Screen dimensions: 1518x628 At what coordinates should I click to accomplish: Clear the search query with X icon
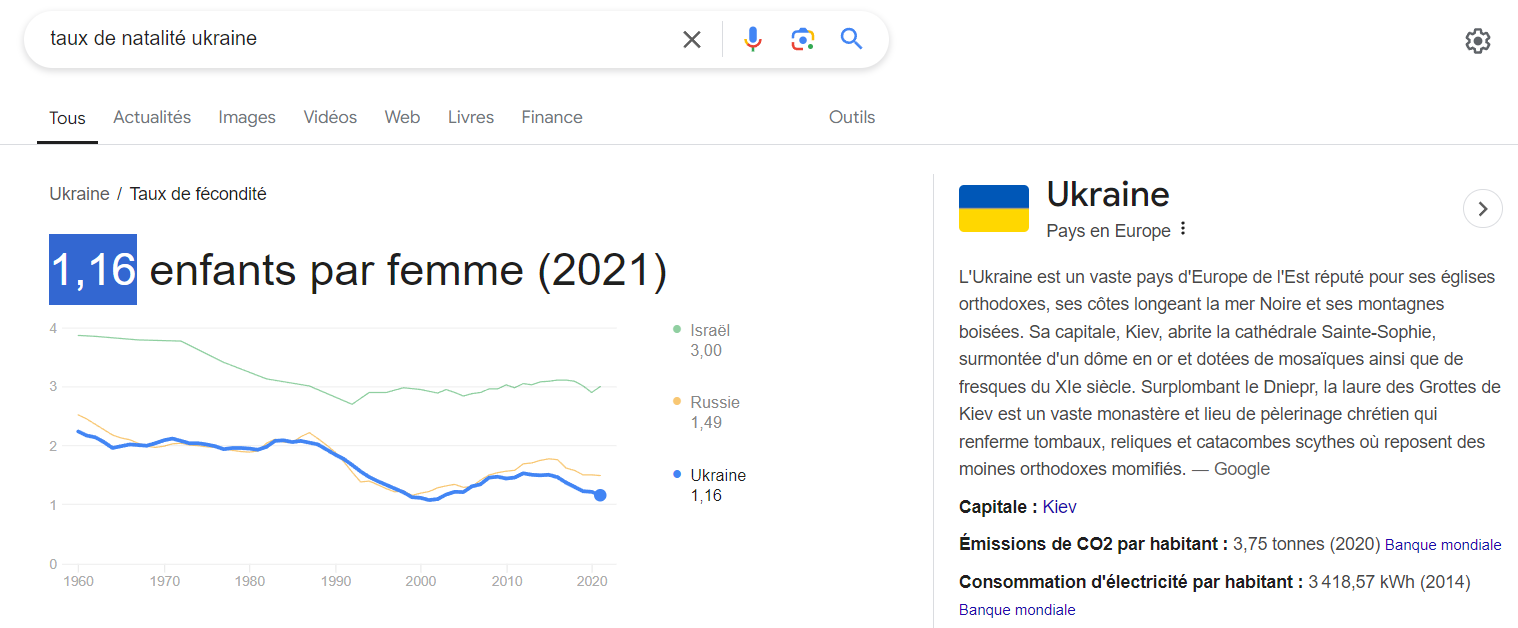pos(692,39)
